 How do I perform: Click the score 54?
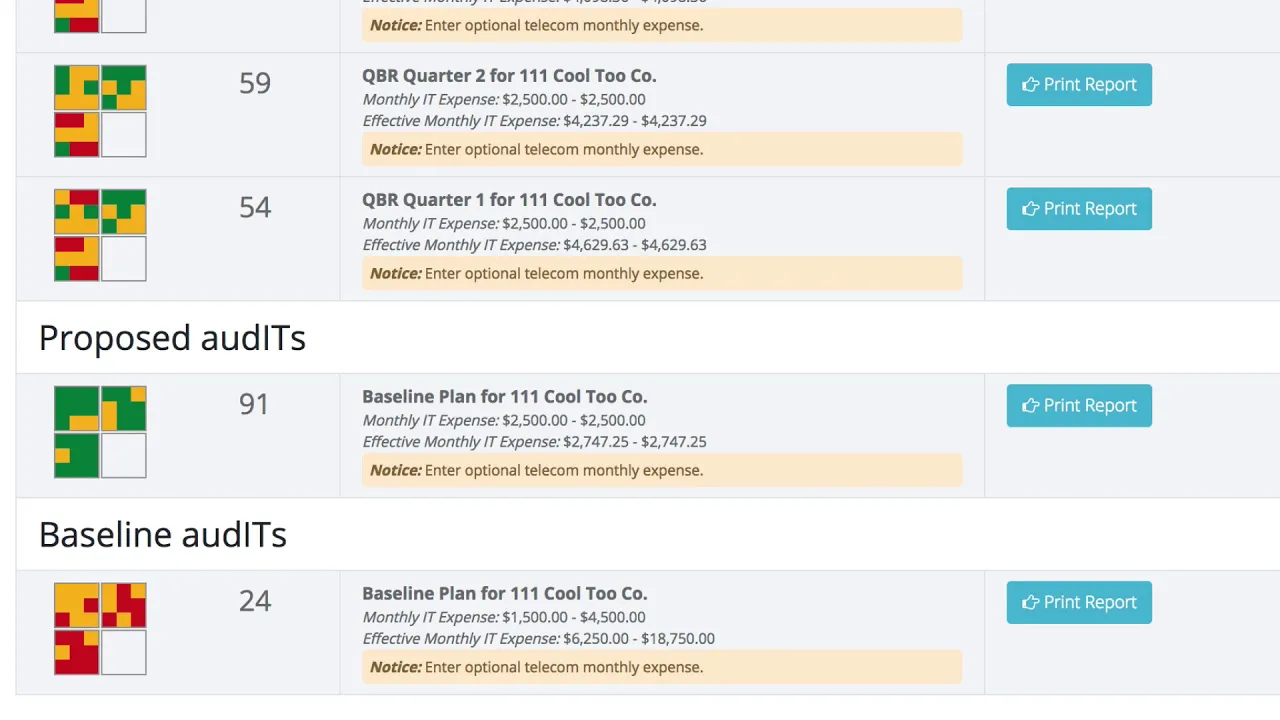[x=255, y=207]
